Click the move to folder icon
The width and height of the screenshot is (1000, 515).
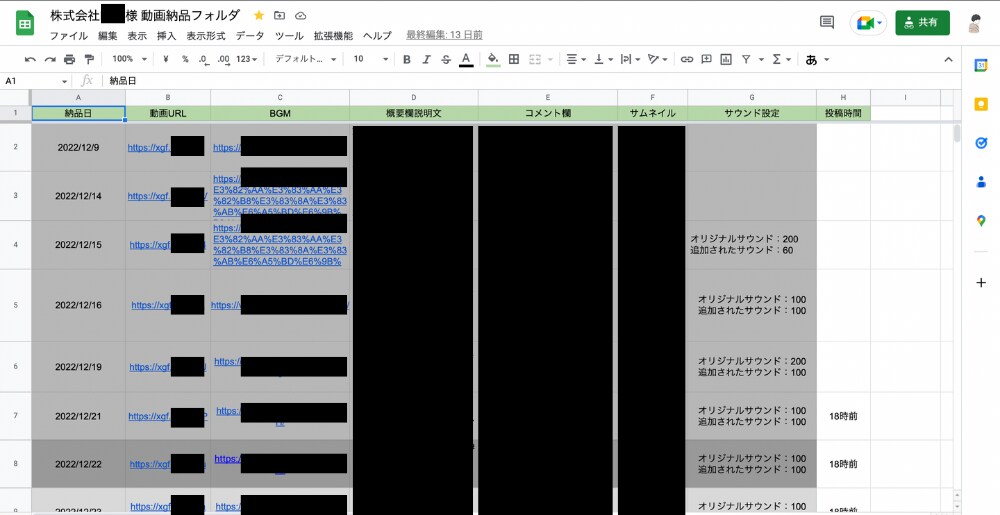pyautogui.click(x=279, y=15)
